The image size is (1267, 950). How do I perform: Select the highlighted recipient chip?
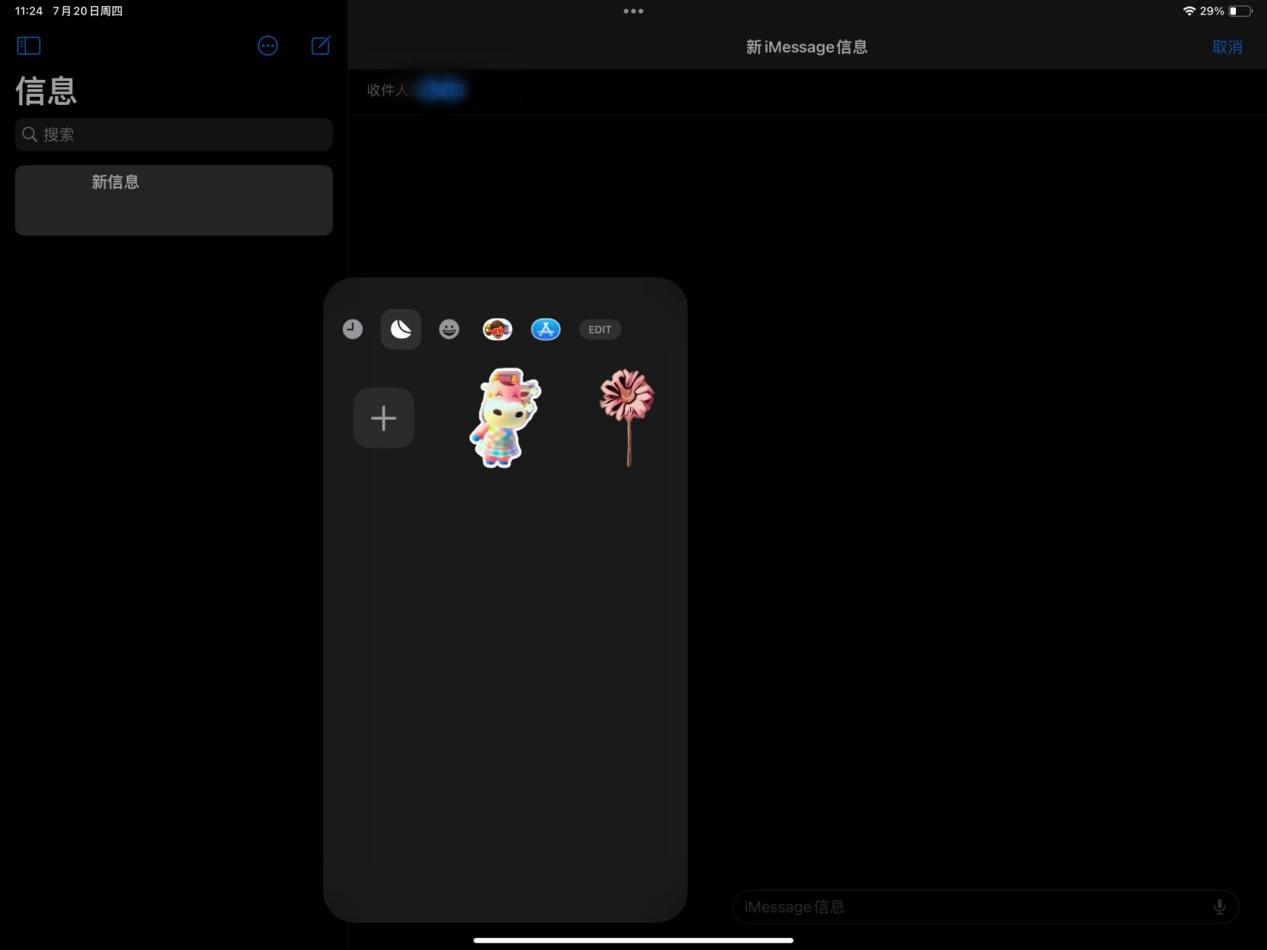tap(443, 89)
